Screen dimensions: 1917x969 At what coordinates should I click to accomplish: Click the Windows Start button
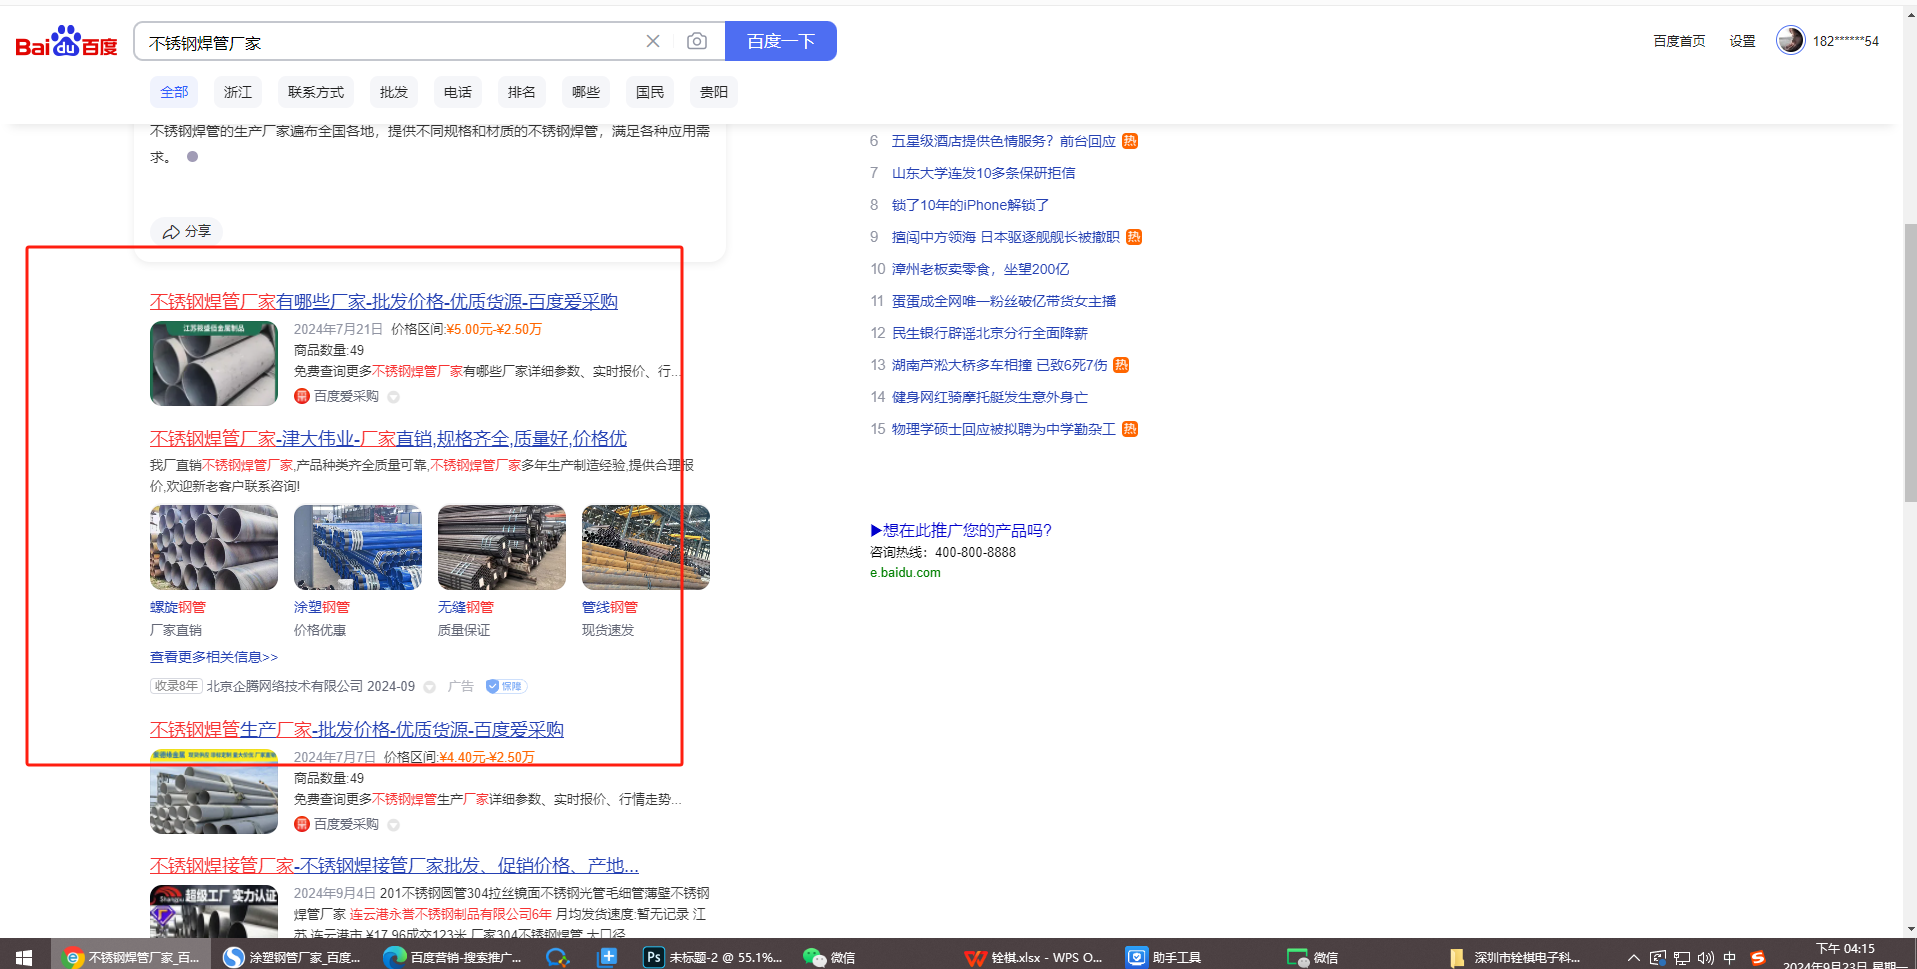pos(24,957)
